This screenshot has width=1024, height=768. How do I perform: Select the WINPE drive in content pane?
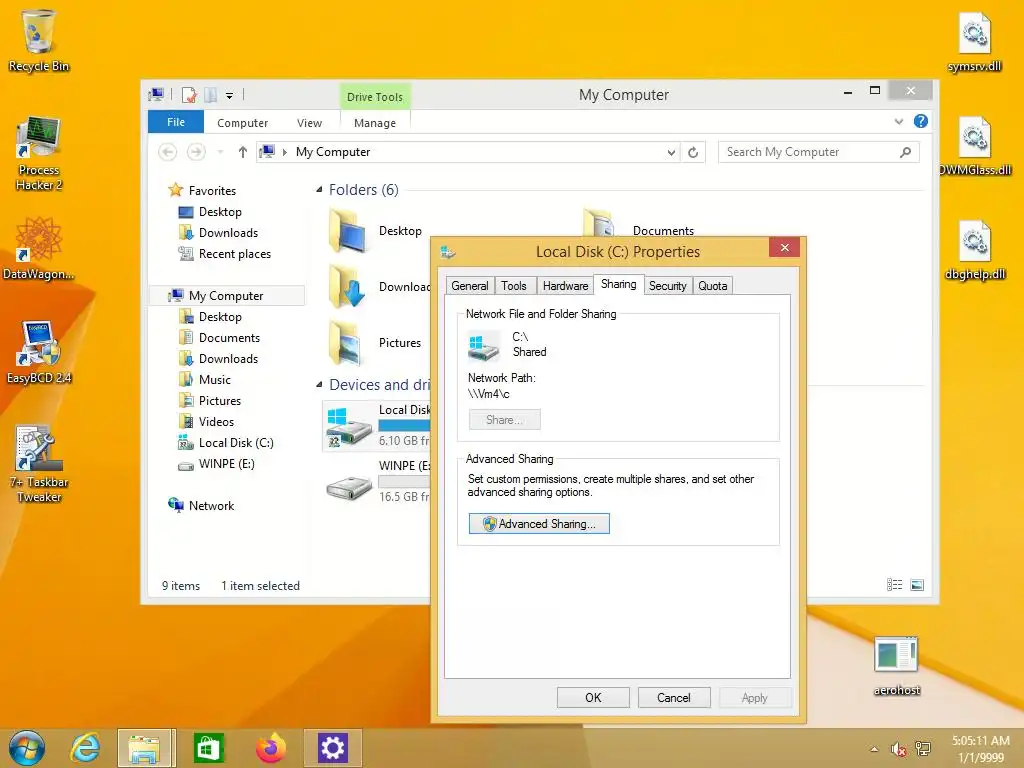click(x=377, y=482)
